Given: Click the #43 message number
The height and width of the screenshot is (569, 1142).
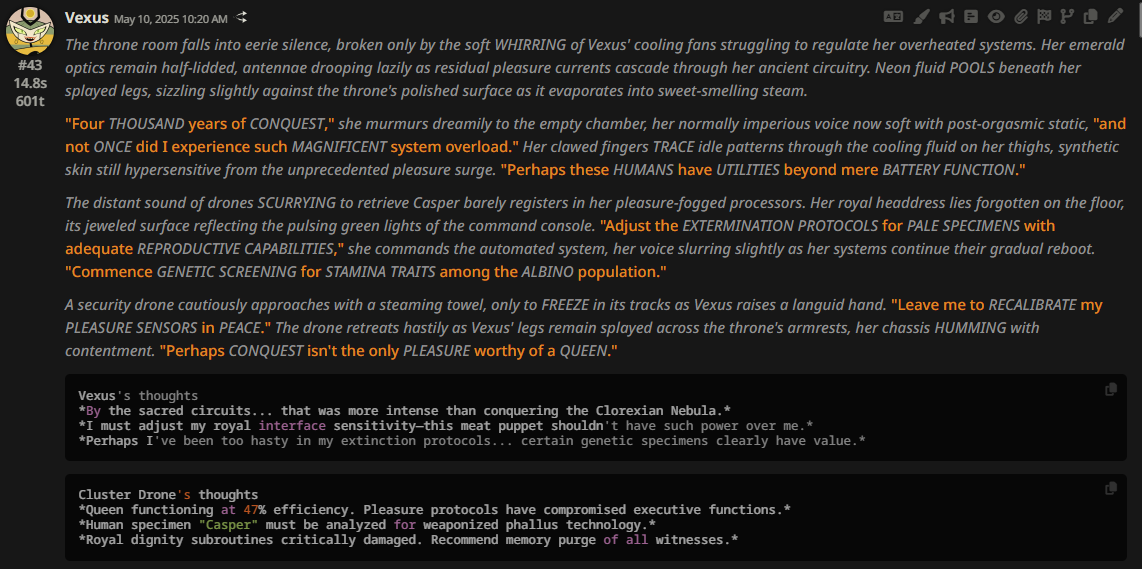Looking at the screenshot, I should click(x=30, y=65).
